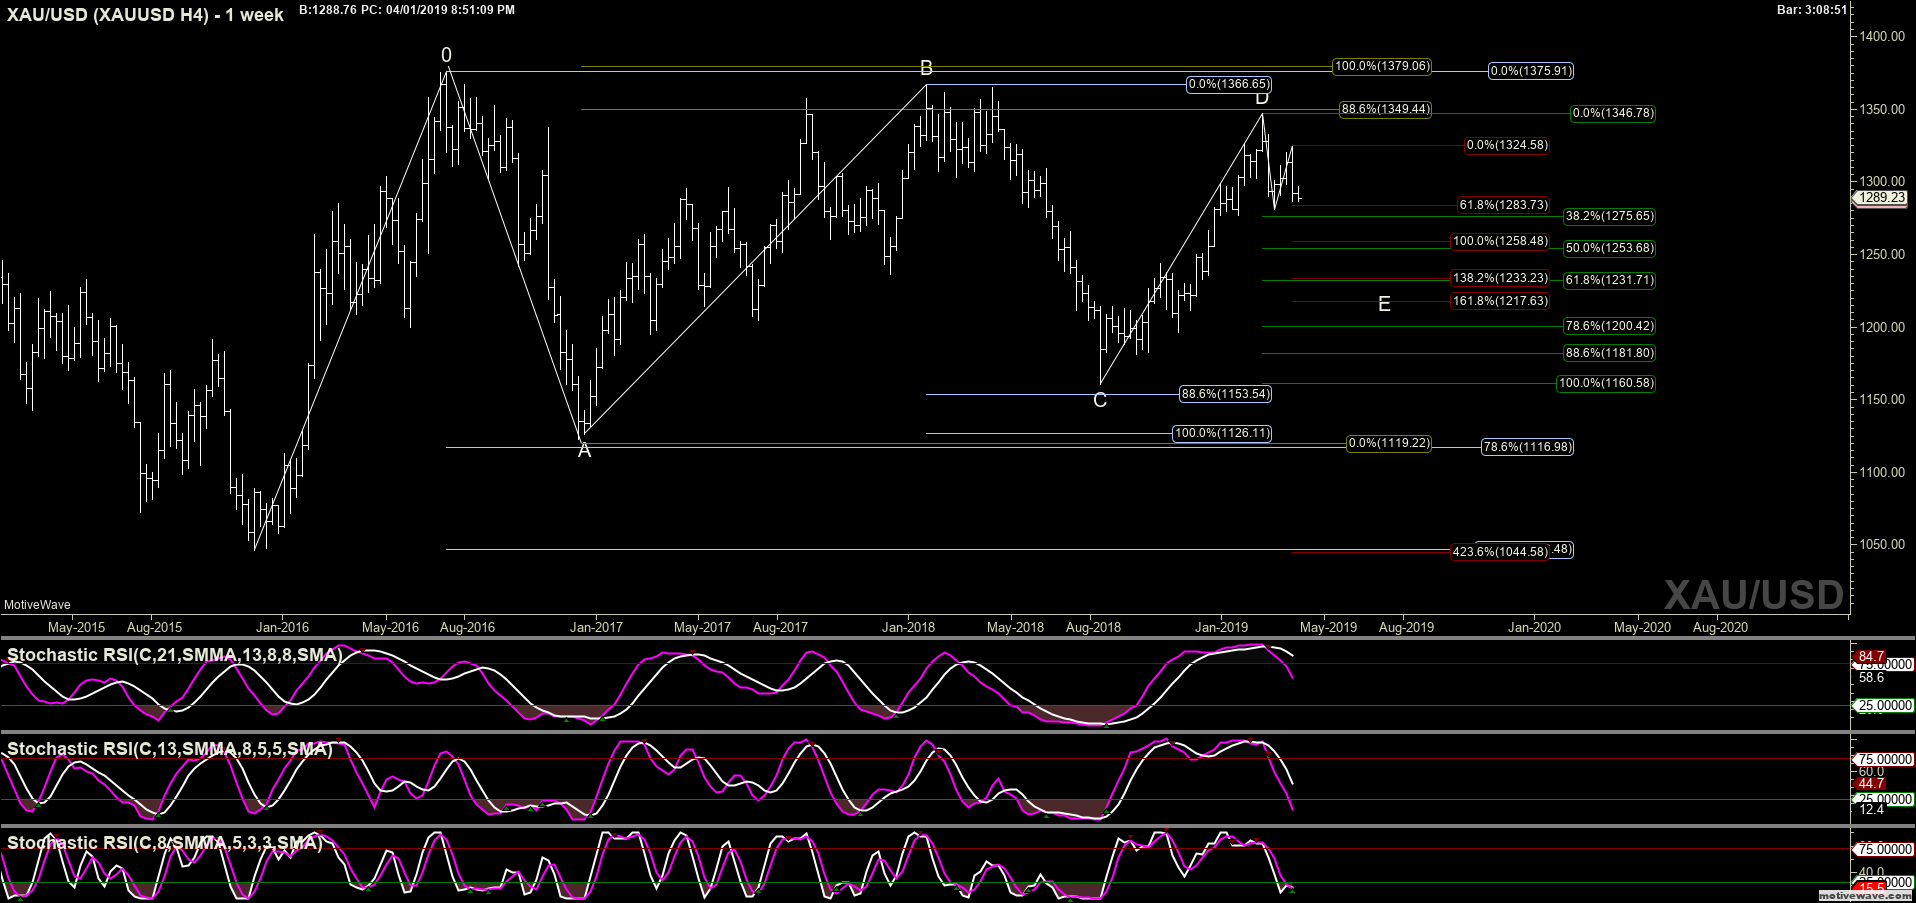The width and height of the screenshot is (1916, 903).
Task: Select the 0.0%(1119.22) level label
Action: [x=1389, y=443]
